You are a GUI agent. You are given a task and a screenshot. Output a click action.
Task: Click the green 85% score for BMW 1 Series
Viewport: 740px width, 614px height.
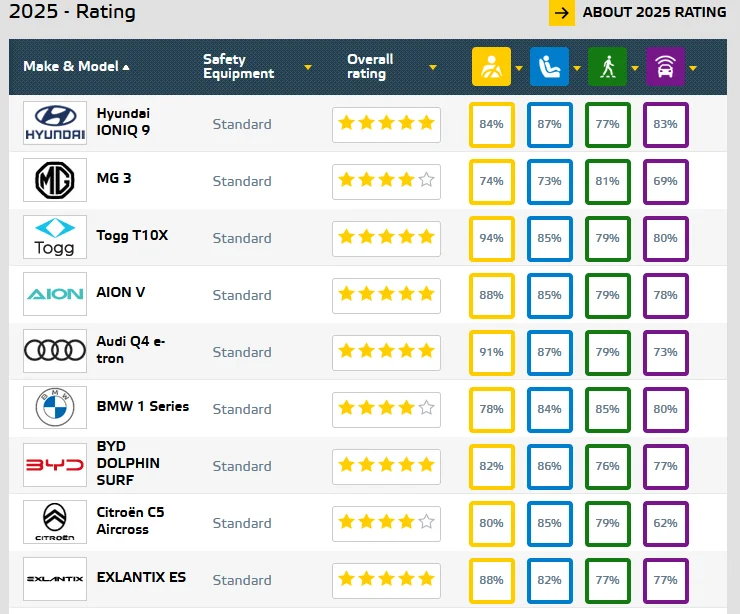607,410
